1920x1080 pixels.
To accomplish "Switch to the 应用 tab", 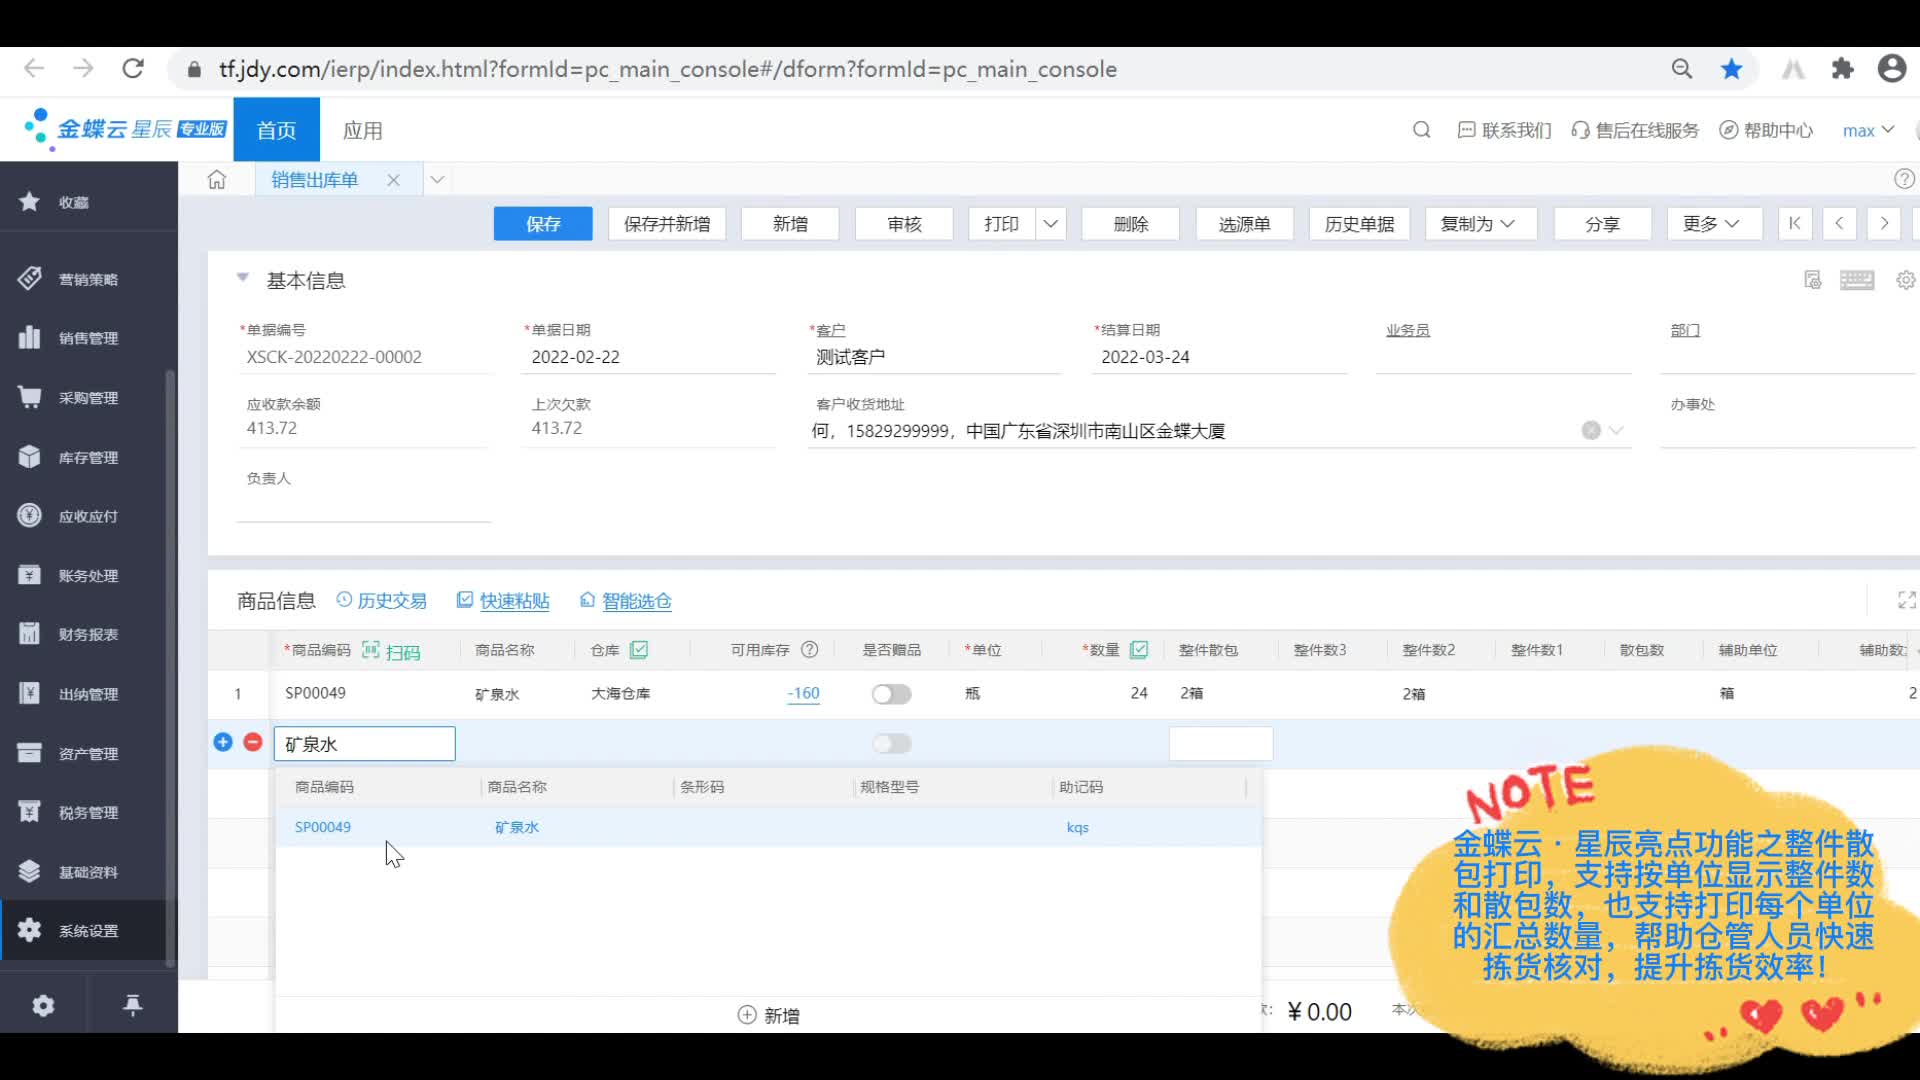I will [362, 130].
